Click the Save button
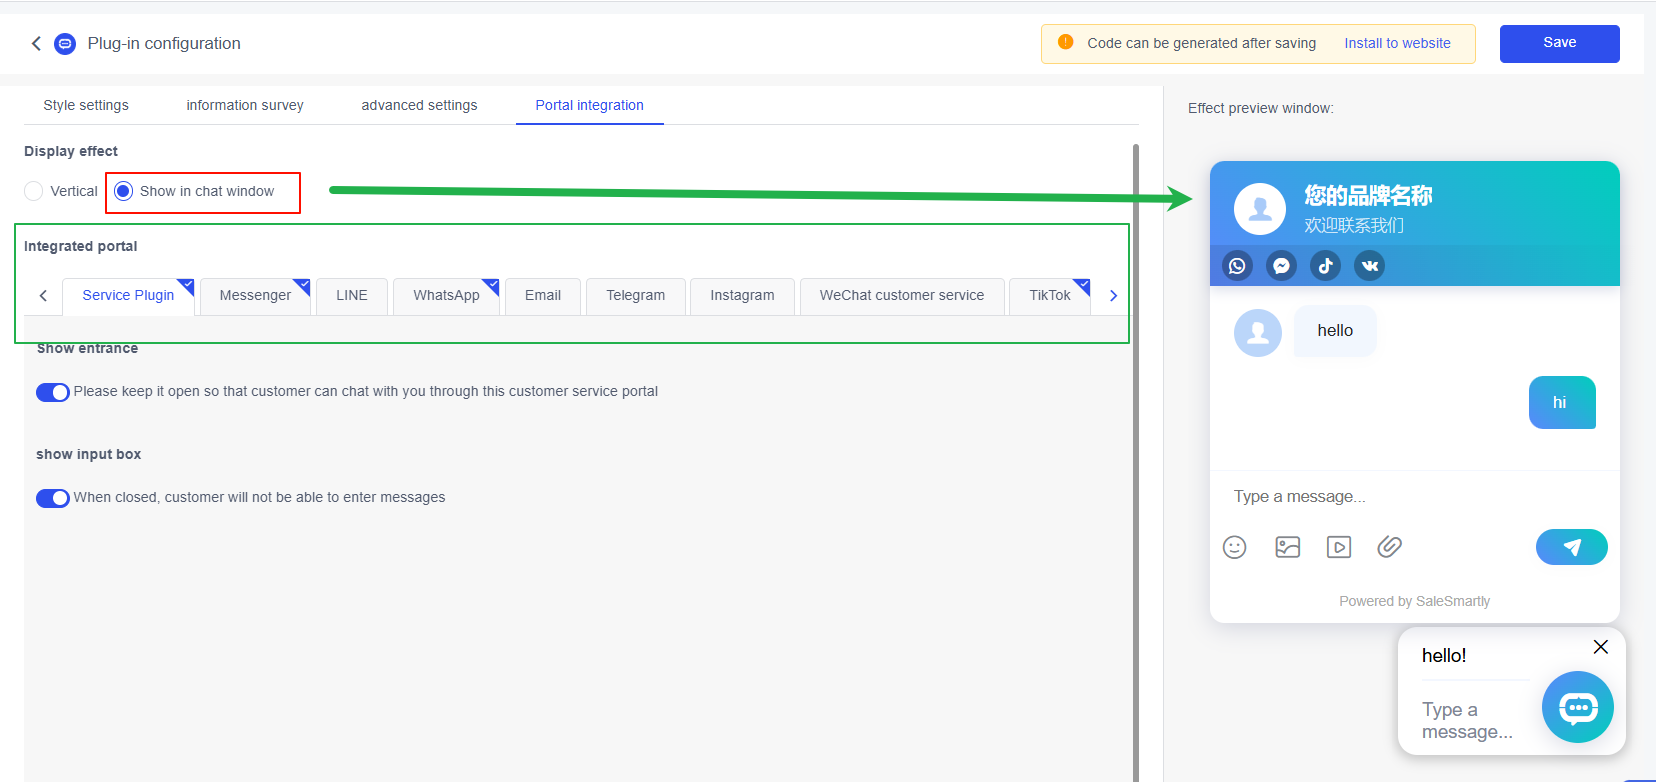The width and height of the screenshot is (1656, 782). [1559, 43]
